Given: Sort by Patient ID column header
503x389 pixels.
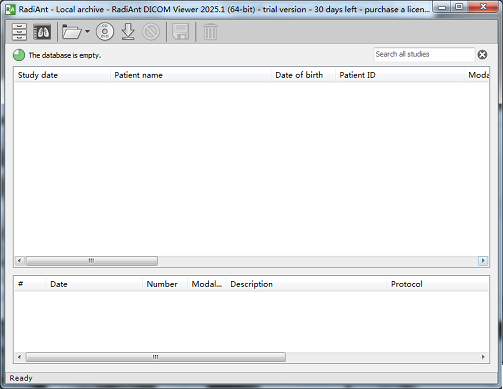Looking at the screenshot, I should (399, 75).
